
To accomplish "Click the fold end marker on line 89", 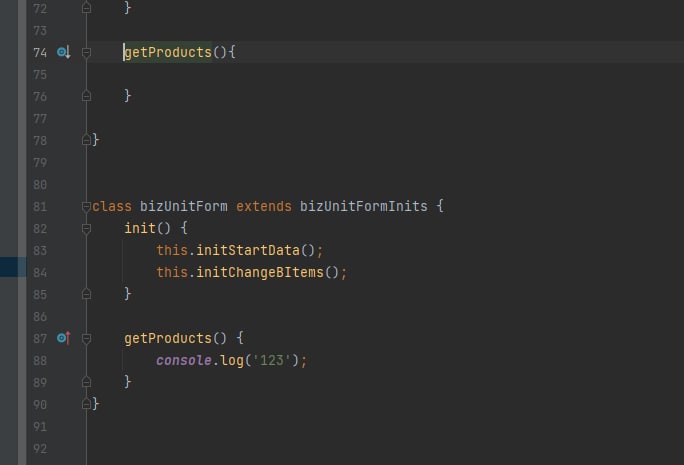I will tap(86, 382).
